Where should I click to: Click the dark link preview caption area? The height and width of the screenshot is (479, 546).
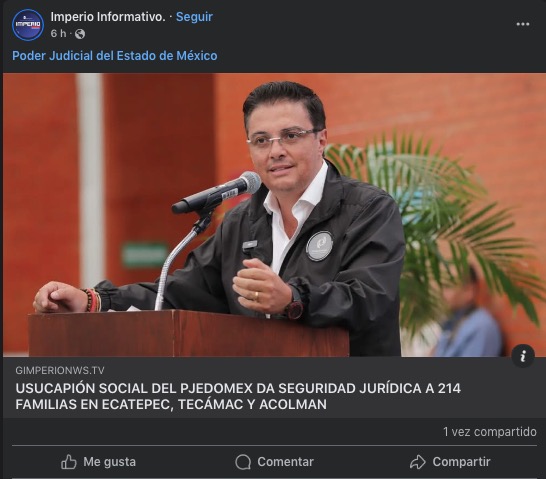(x=273, y=387)
